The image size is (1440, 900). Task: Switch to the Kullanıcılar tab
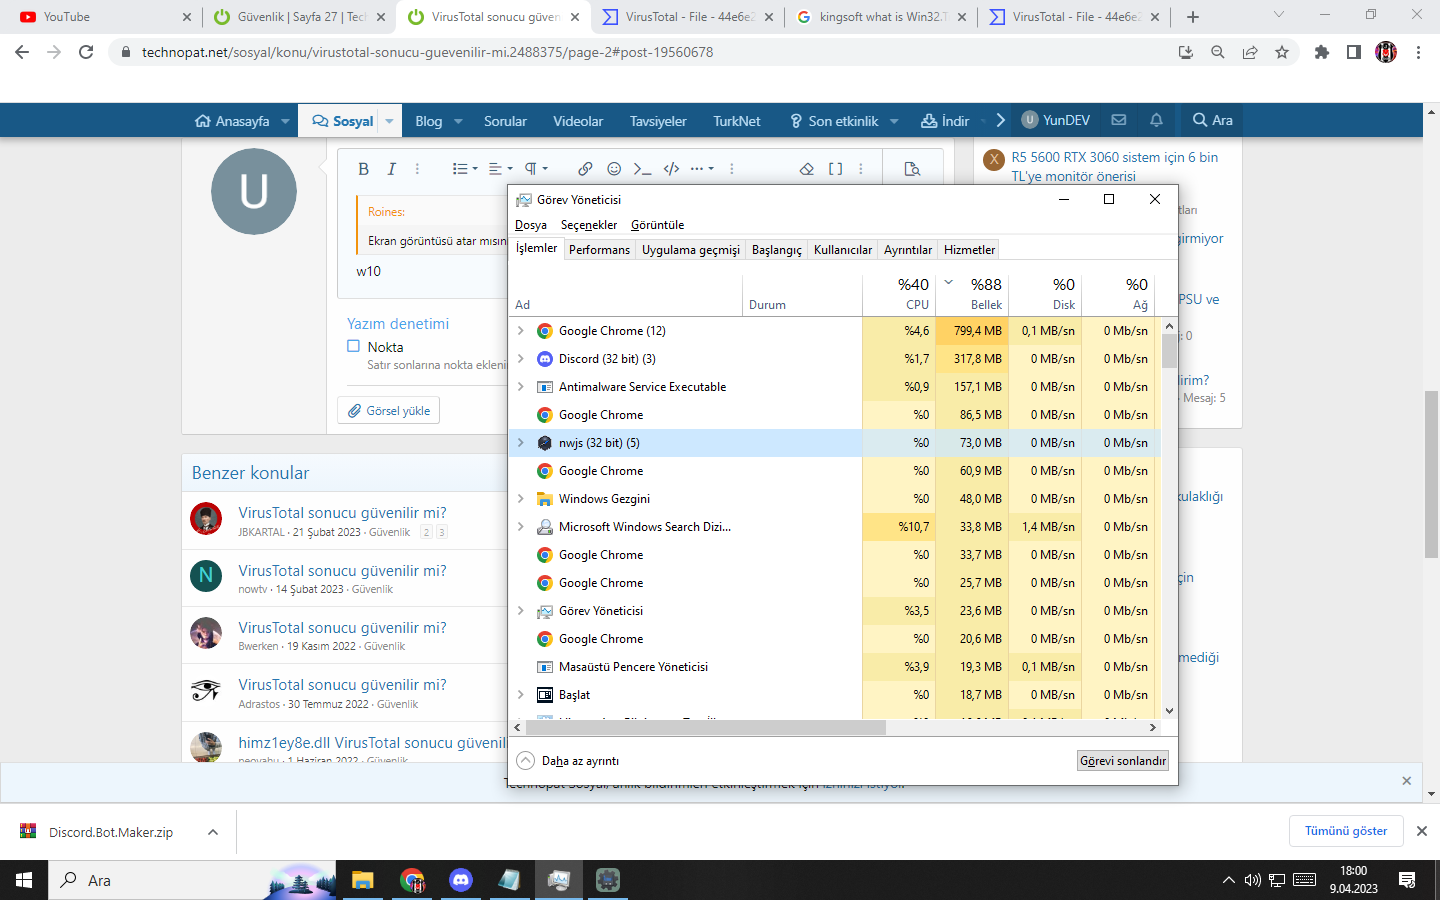click(843, 250)
